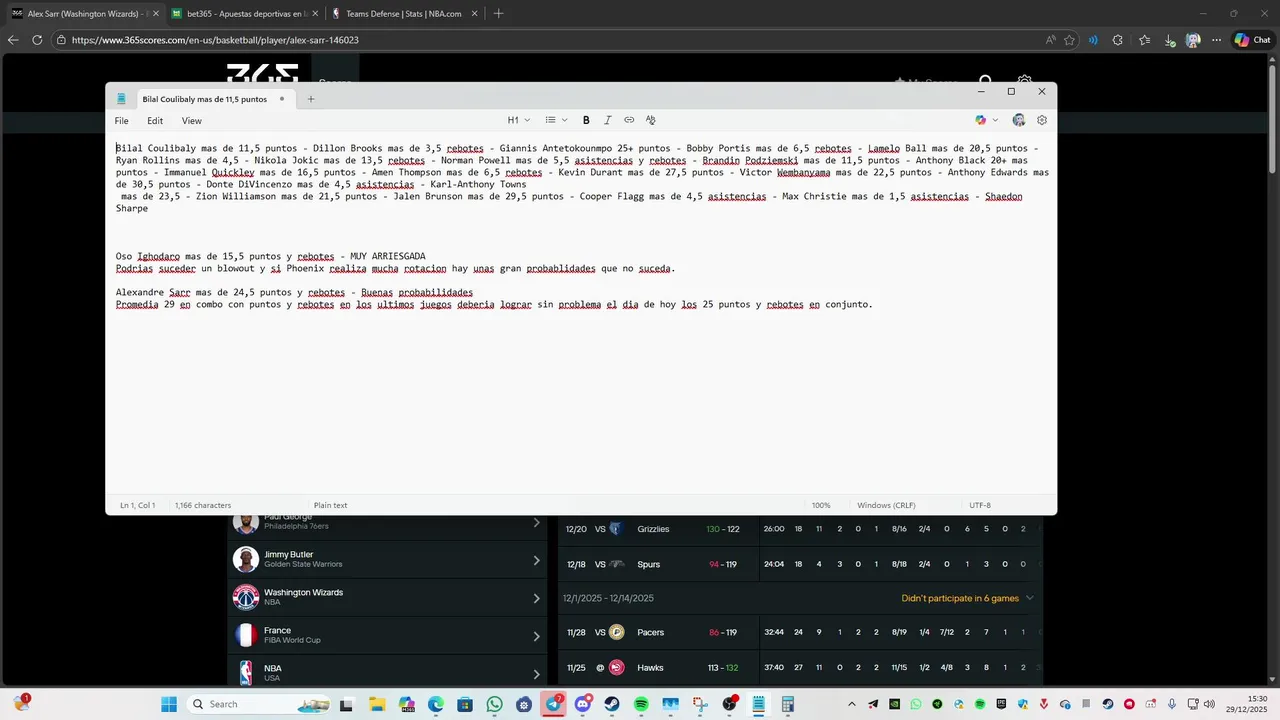The width and height of the screenshot is (1280, 720).
Task: Expand Didn't participate in 6 games
Action: (967, 598)
